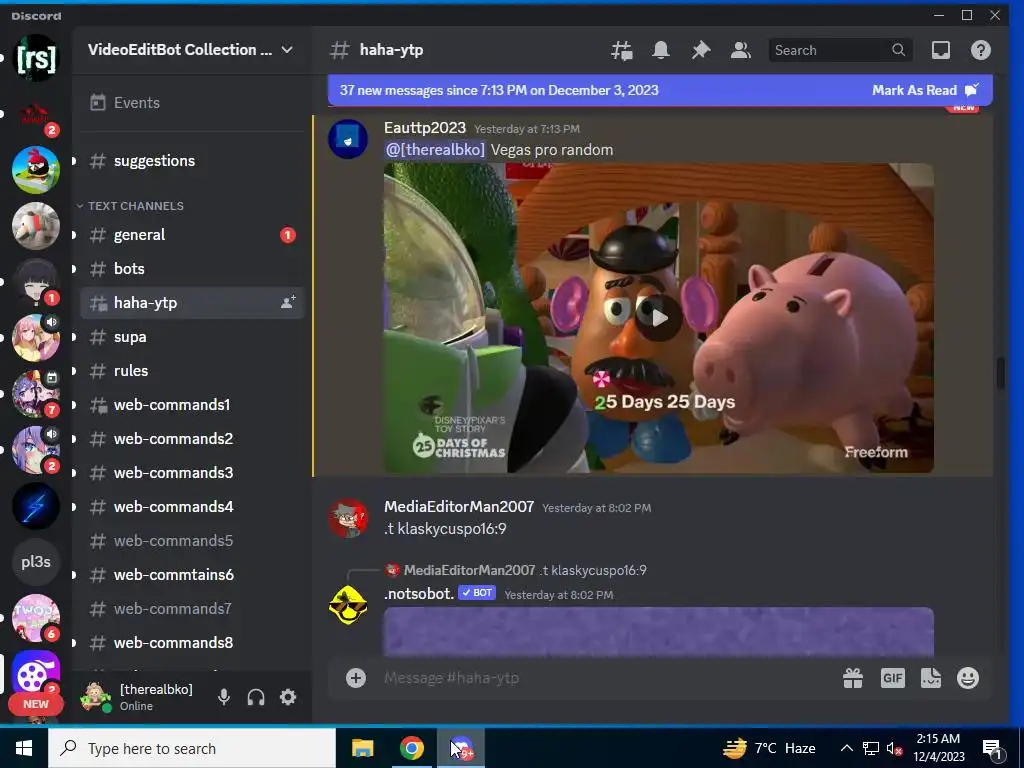Open the Windows Start menu
This screenshot has height=768, width=1024.
click(24, 748)
